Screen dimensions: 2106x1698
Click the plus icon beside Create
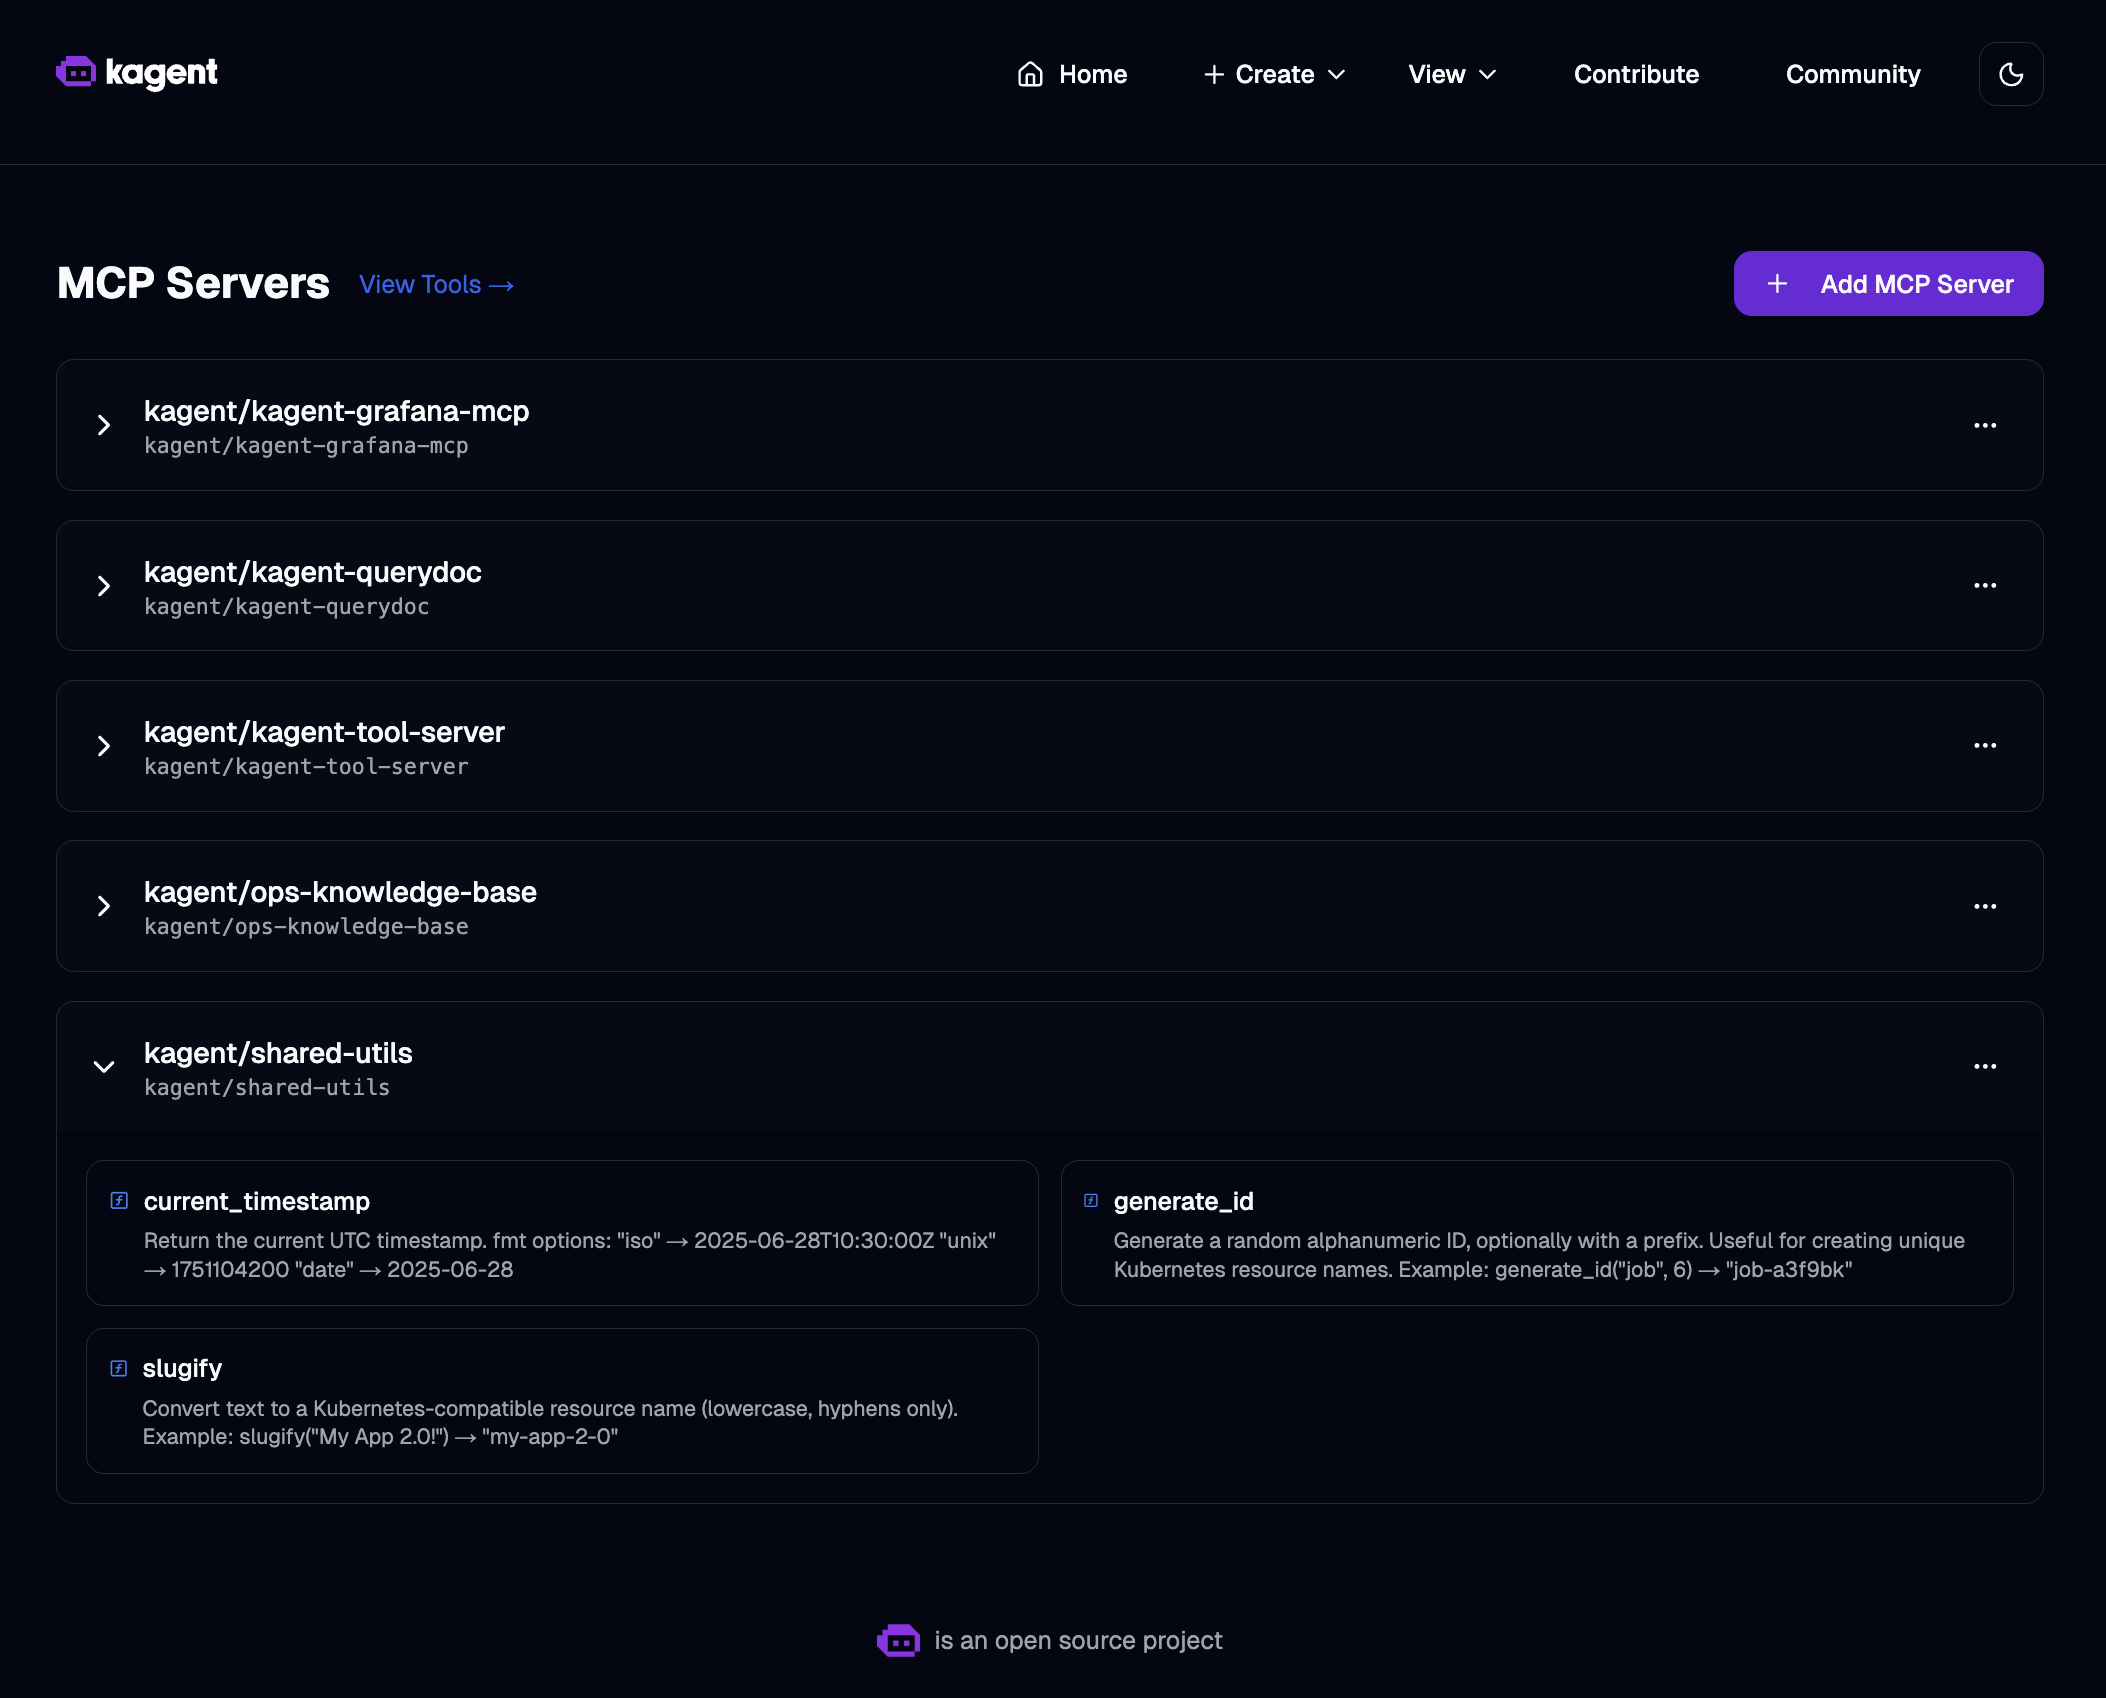pyautogui.click(x=1213, y=74)
